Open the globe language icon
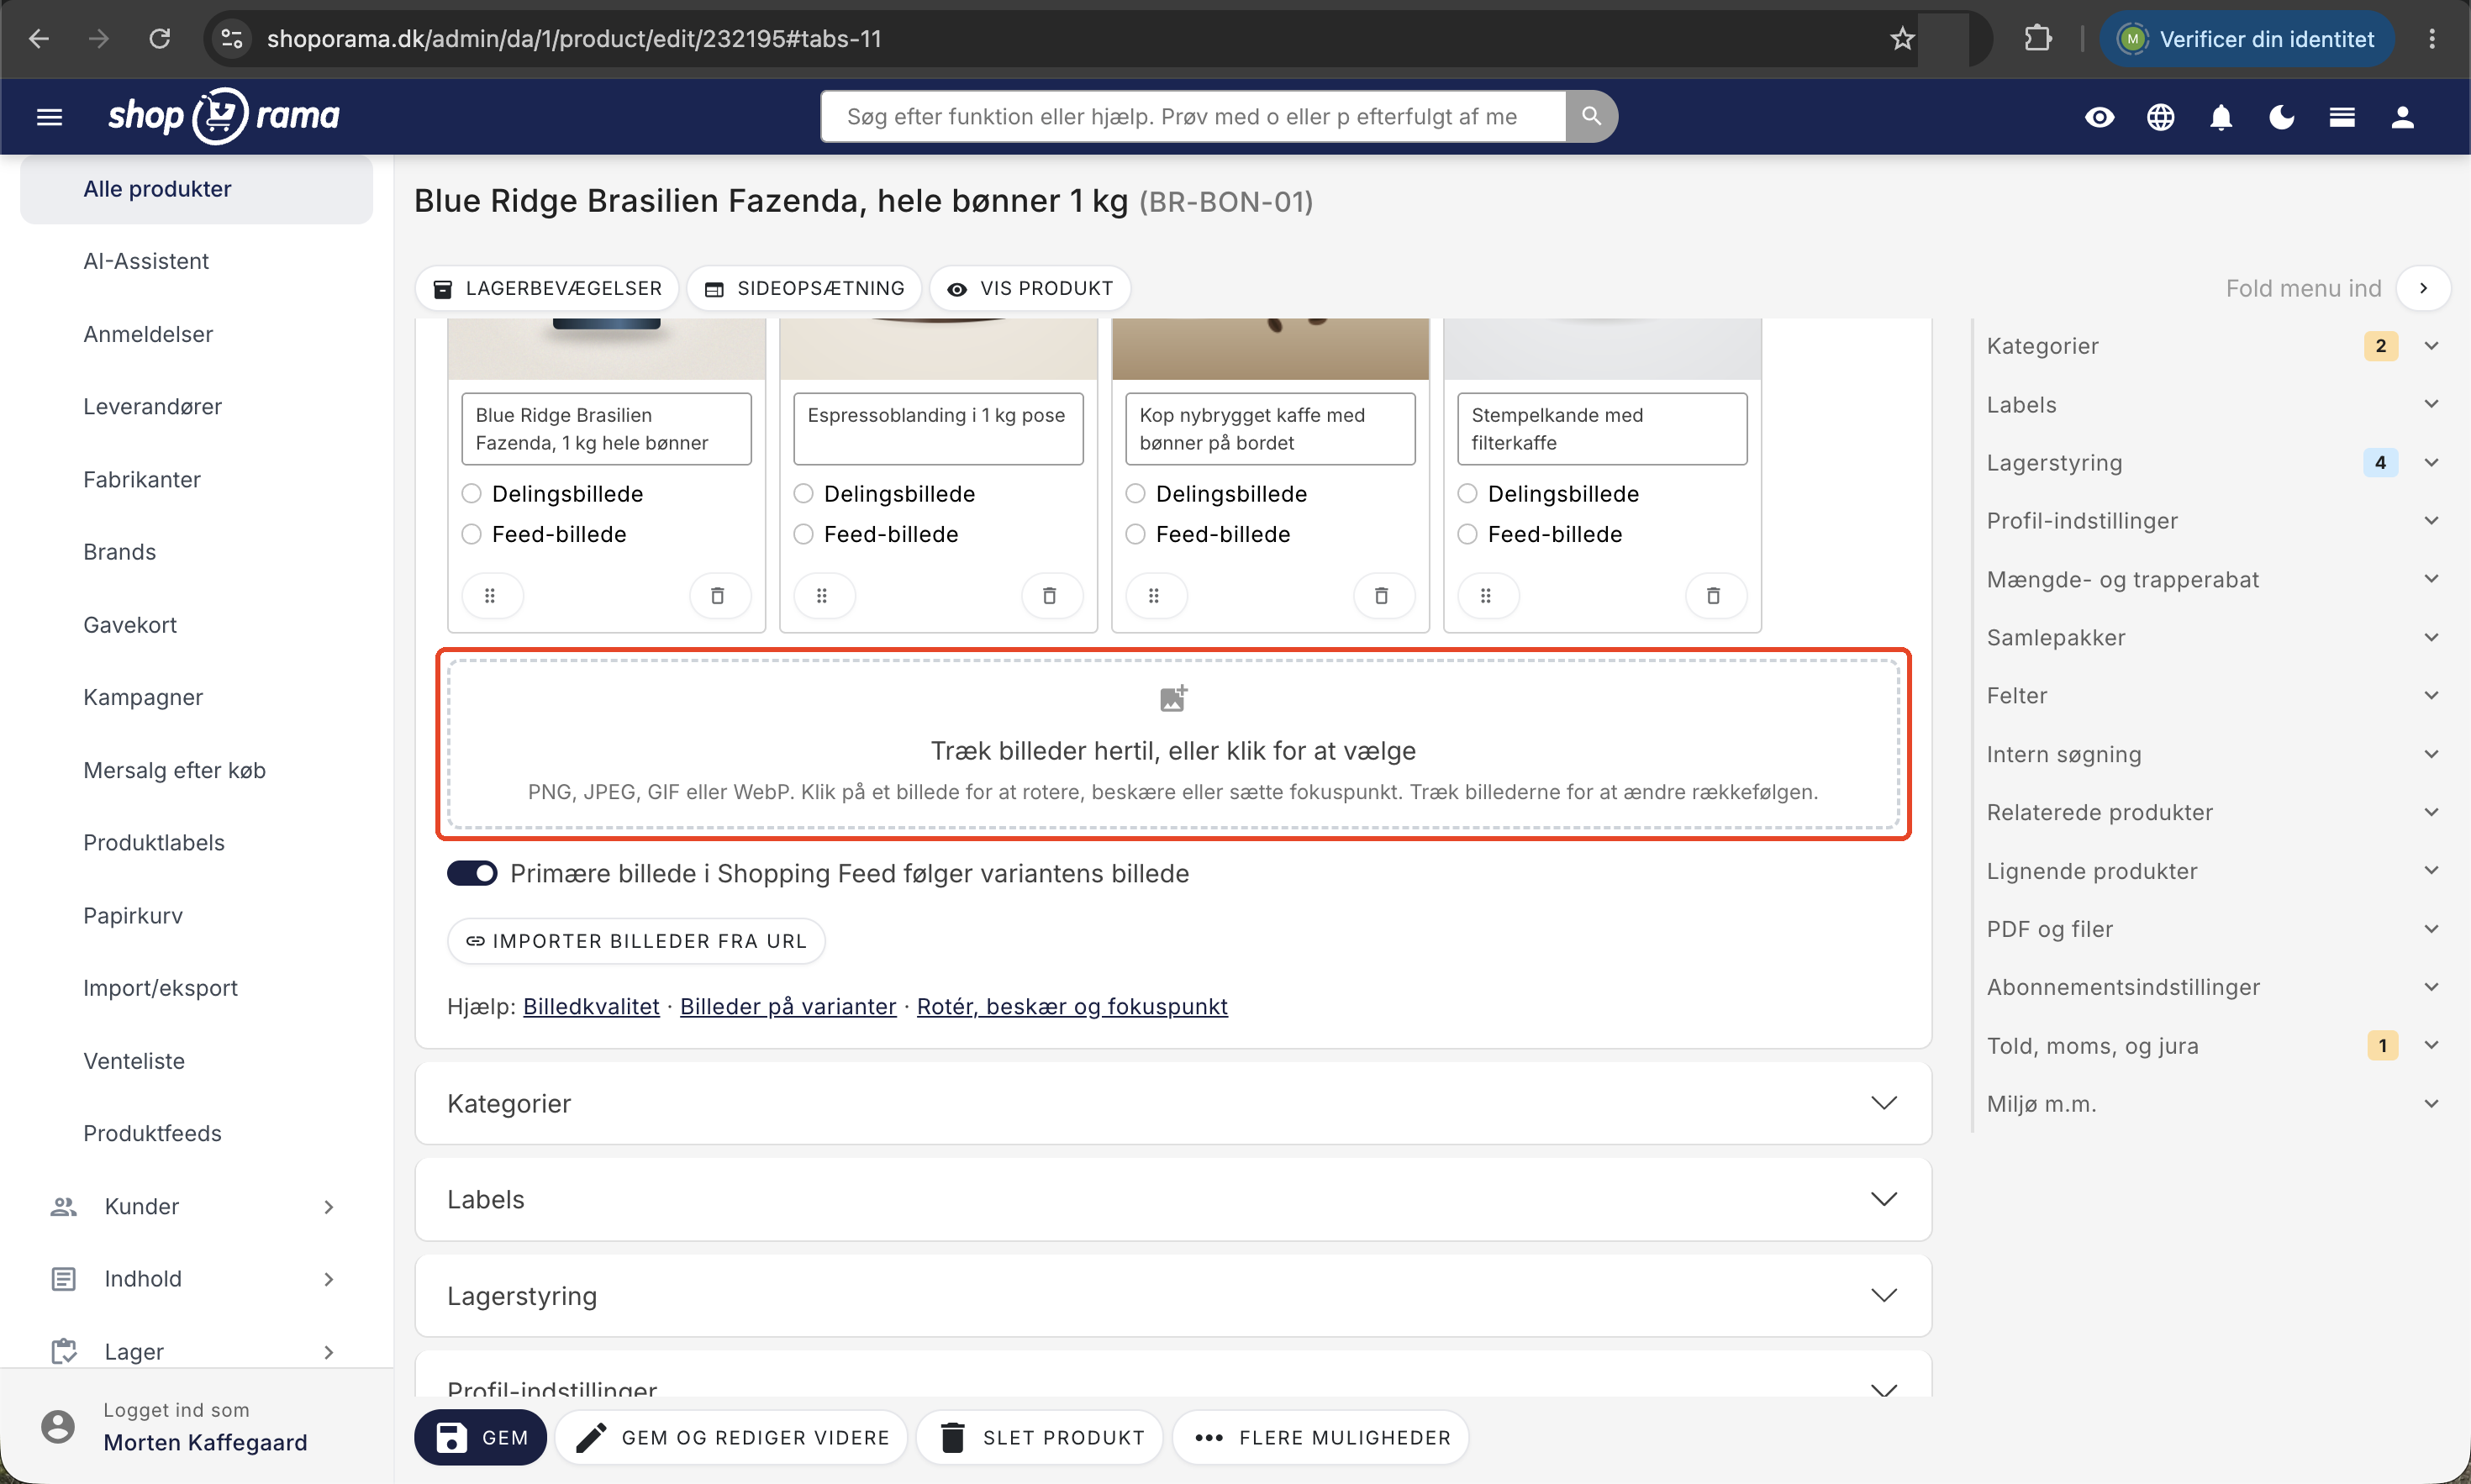Image resolution: width=2471 pixels, height=1484 pixels. coord(2160,117)
